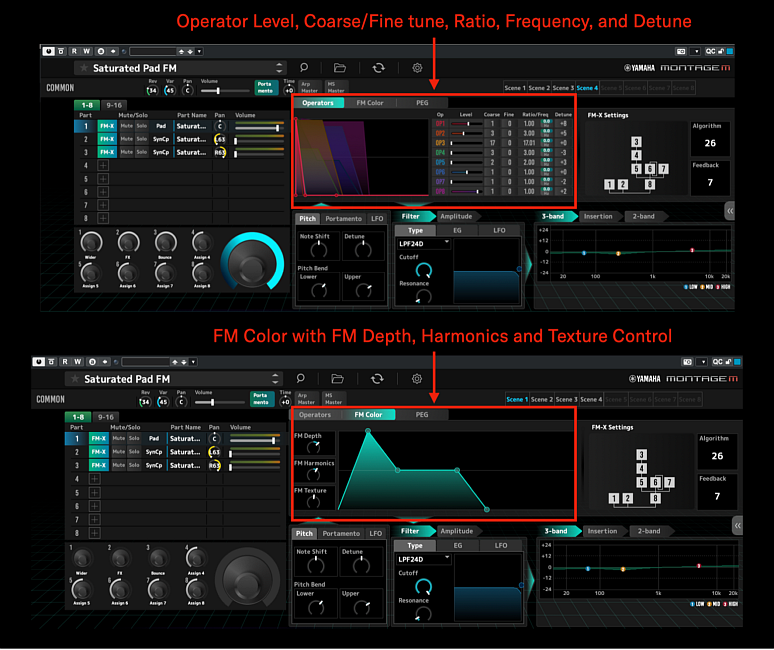Click OP3 Ratio/Freq value 17.01, Operators-view window

click(529, 143)
